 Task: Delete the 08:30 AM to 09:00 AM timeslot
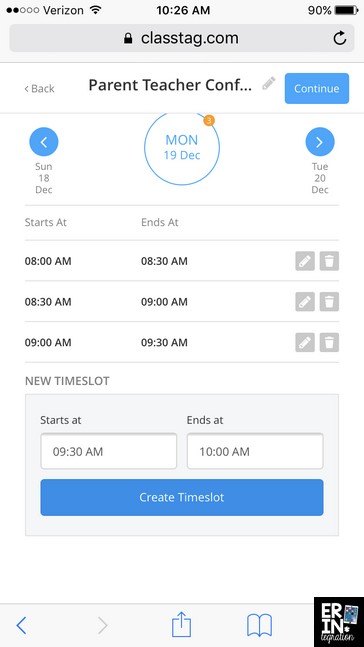pyautogui.click(x=329, y=302)
